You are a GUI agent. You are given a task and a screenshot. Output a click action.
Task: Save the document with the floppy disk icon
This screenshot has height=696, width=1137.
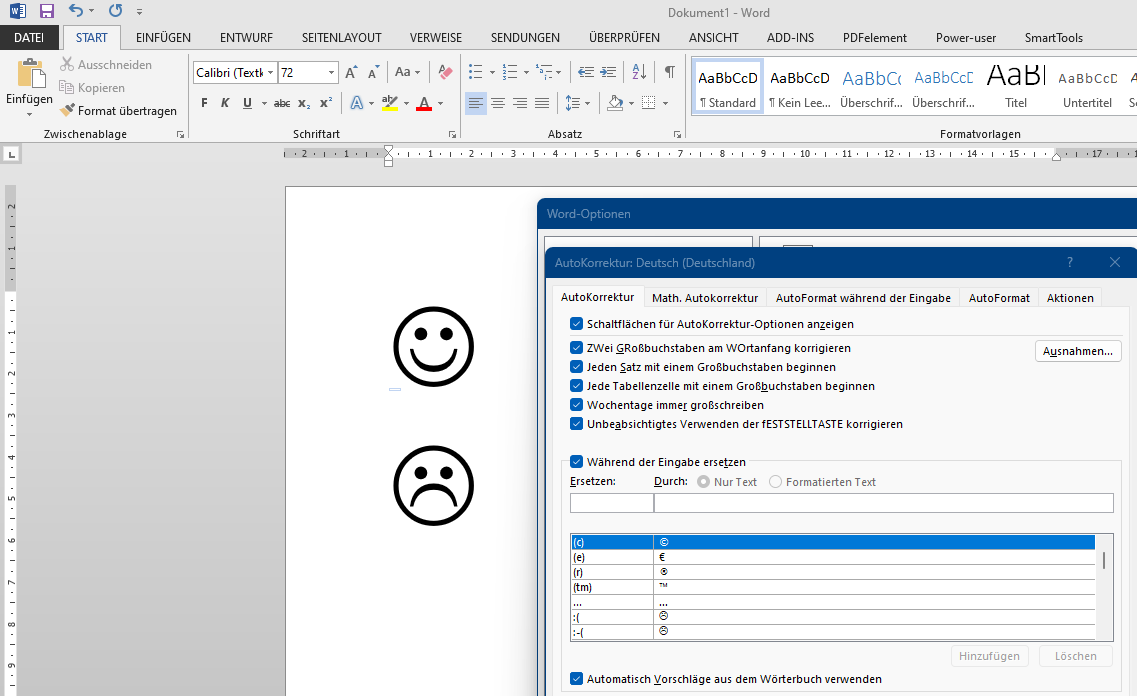pos(47,11)
